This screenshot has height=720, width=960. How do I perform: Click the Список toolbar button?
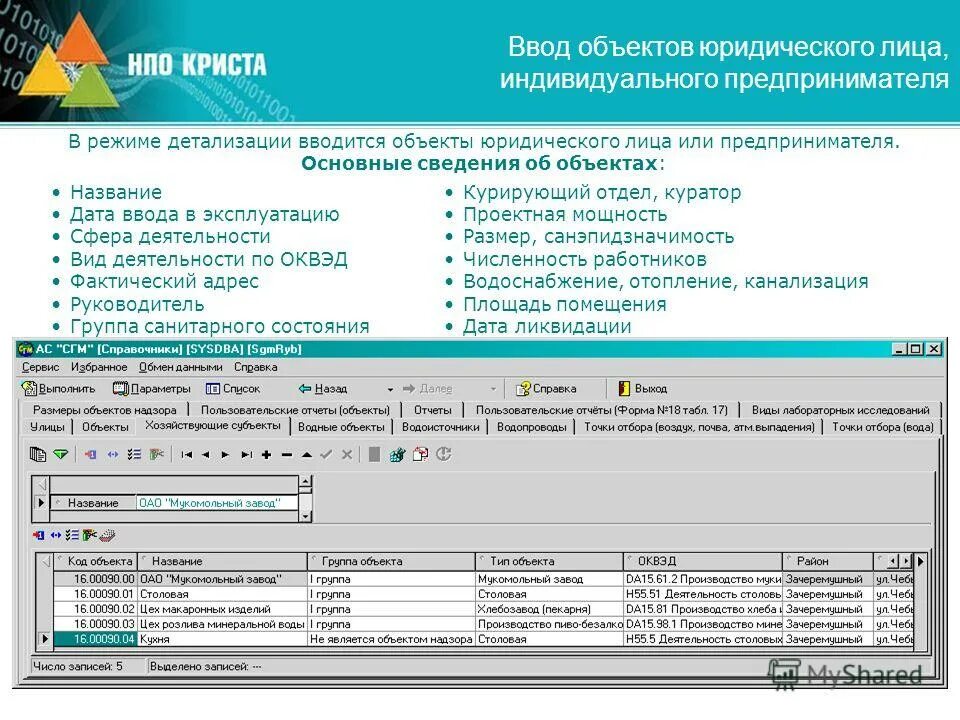[233, 388]
